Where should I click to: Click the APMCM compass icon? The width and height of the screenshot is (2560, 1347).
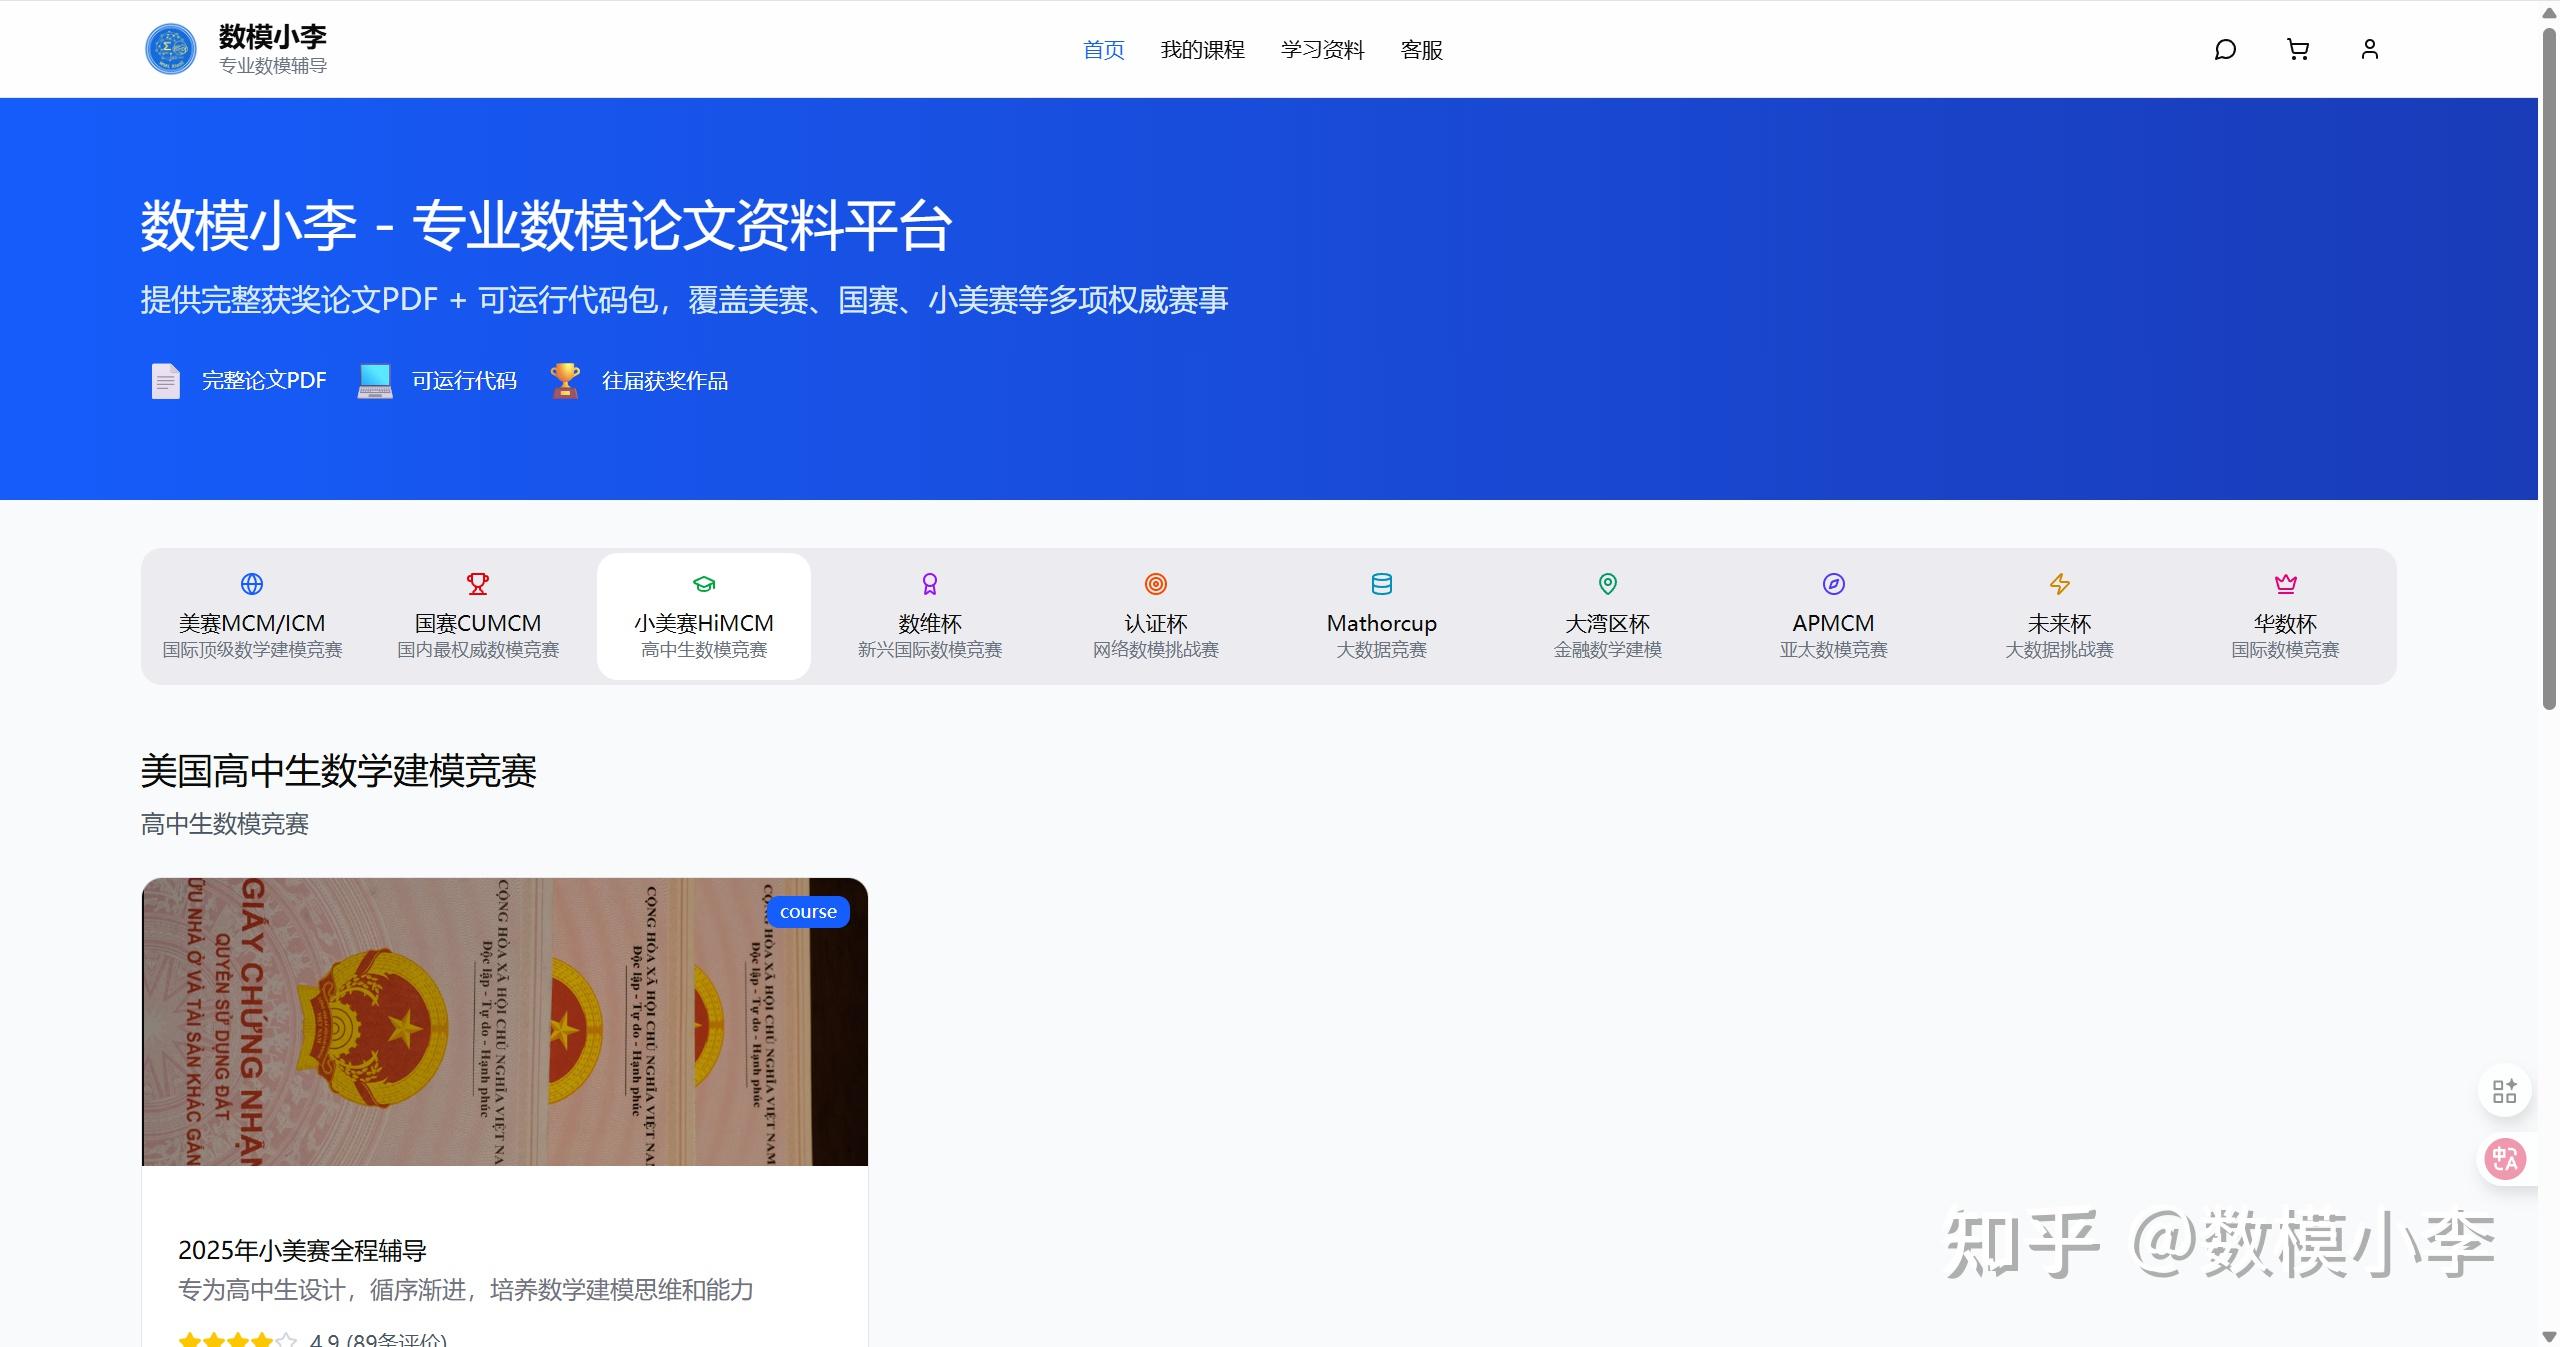pos(1833,584)
